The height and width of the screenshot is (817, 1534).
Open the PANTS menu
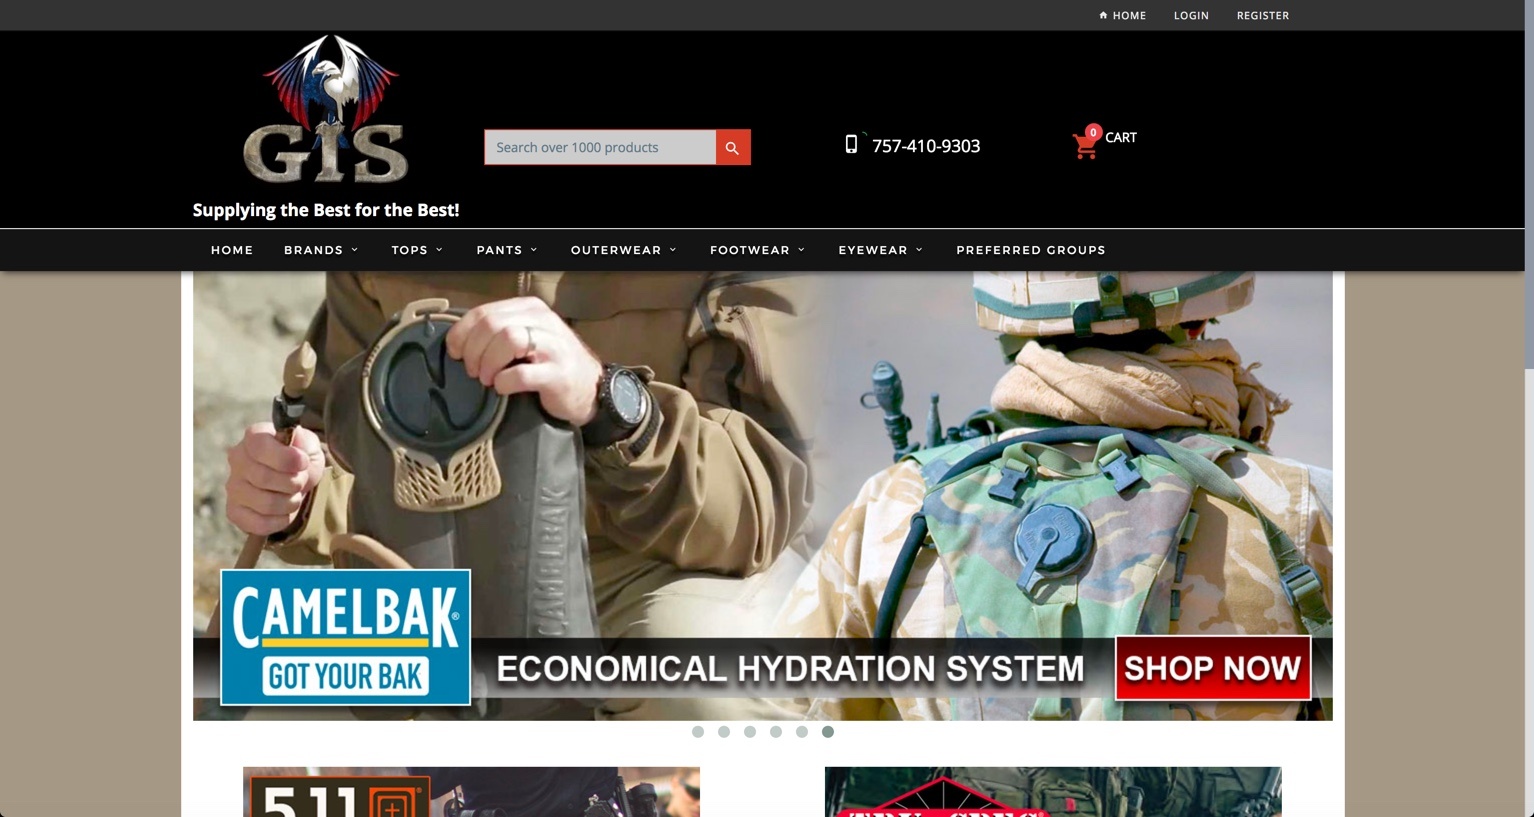click(499, 250)
